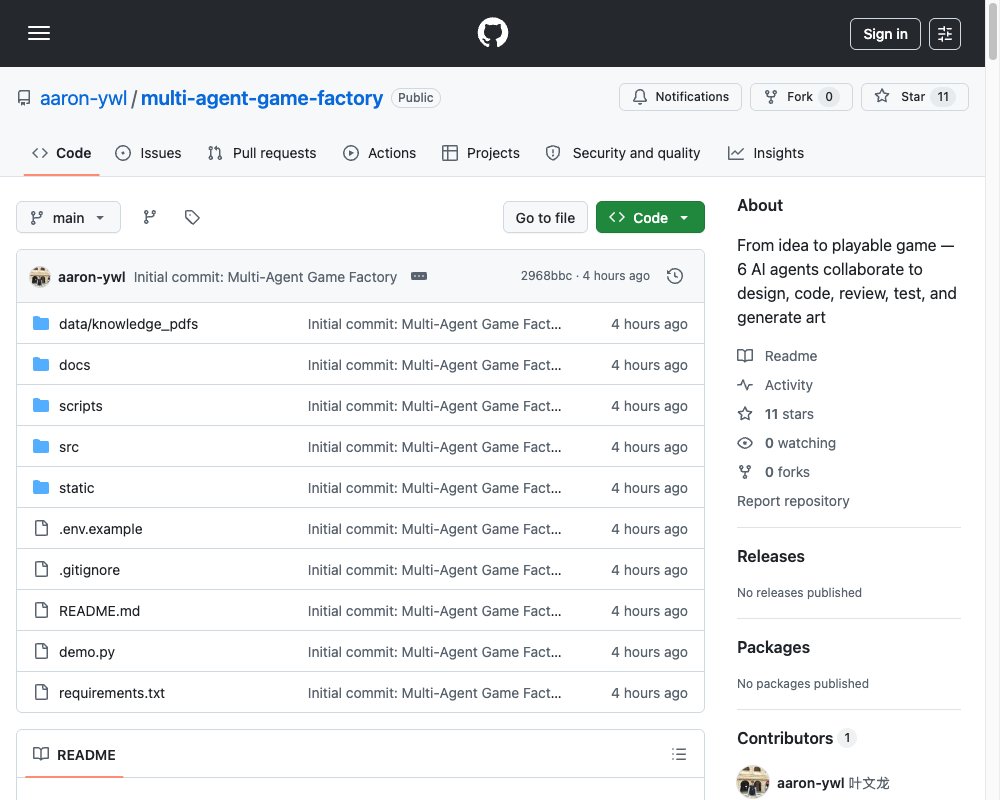Switch to the Issues tab
Image resolution: width=1000 pixels, height=800 pixels.
tap(148, 153)
